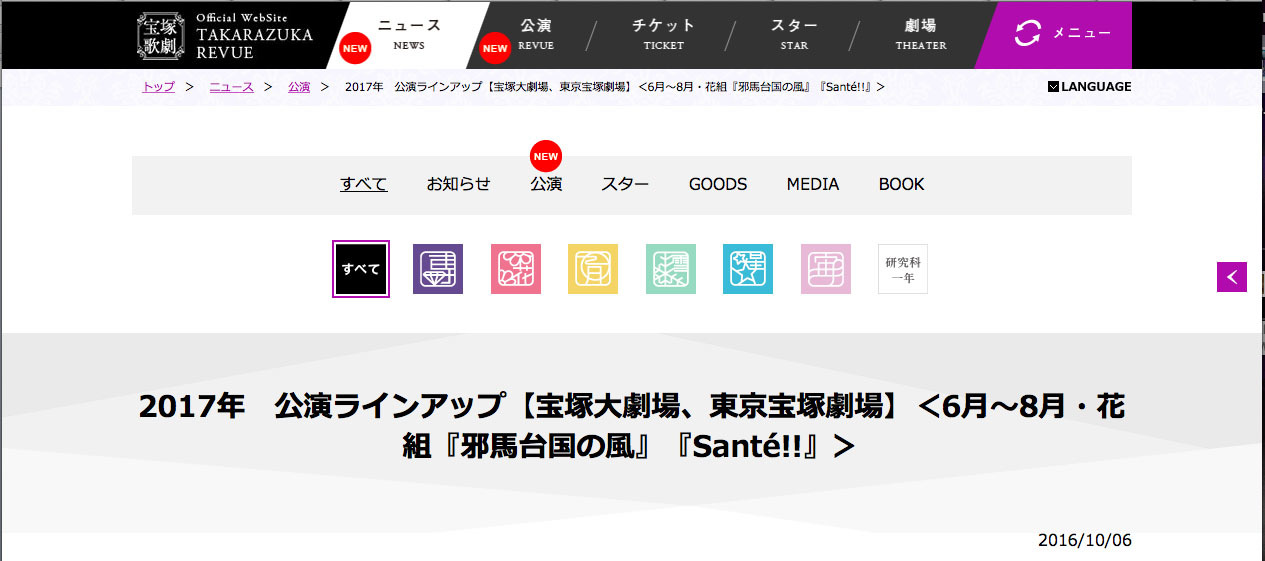1265x561 pixels.
Task: Click the black すべて troupe tile
Action: [361, 269]
